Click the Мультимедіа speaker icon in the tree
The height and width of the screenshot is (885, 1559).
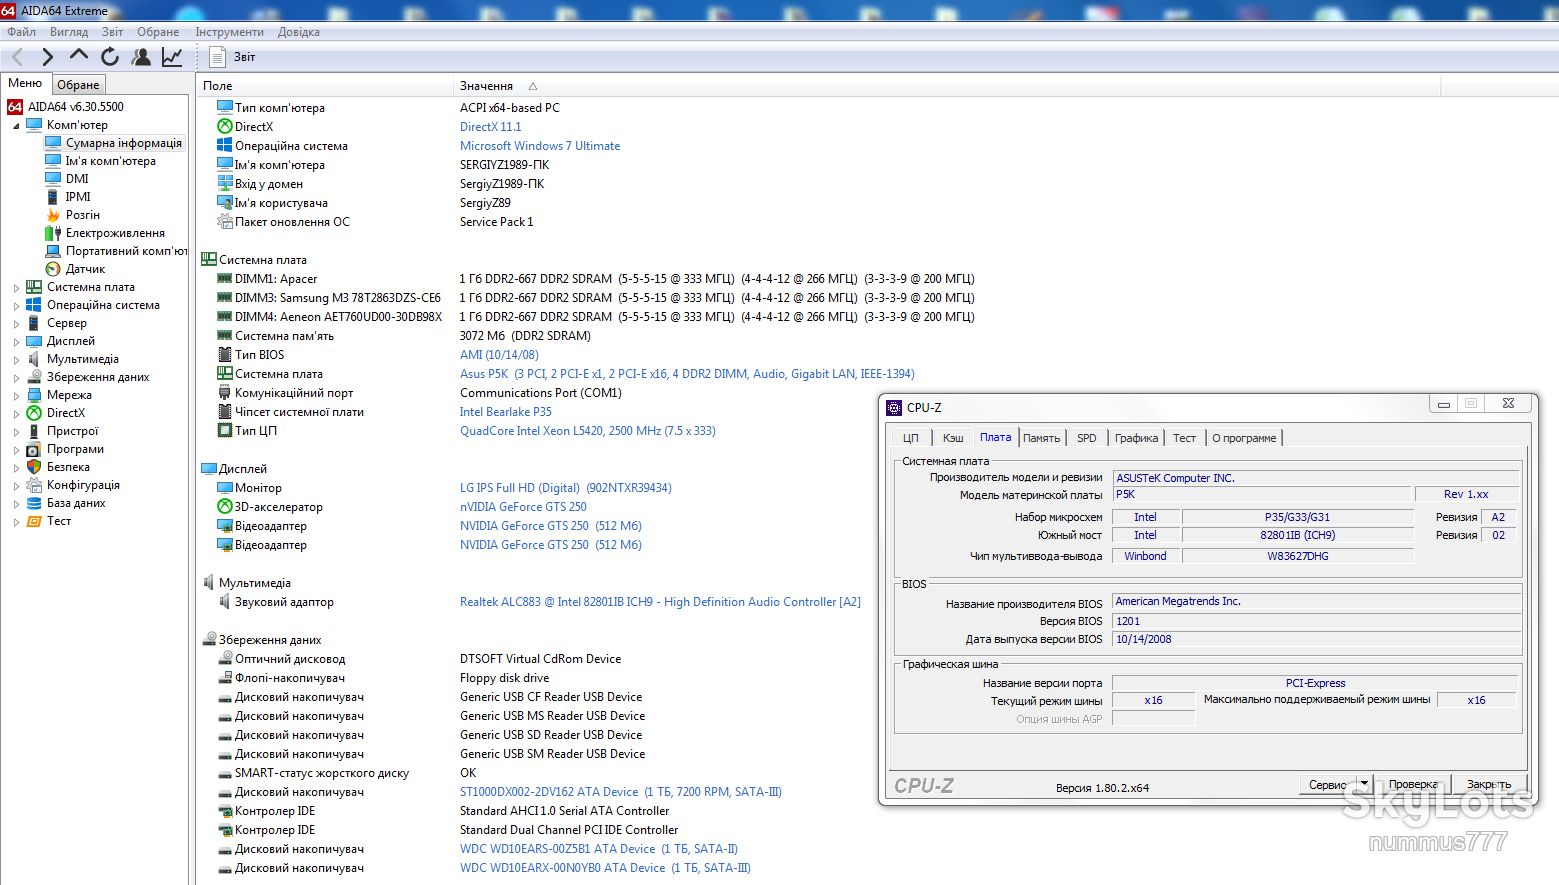point(34,359)
